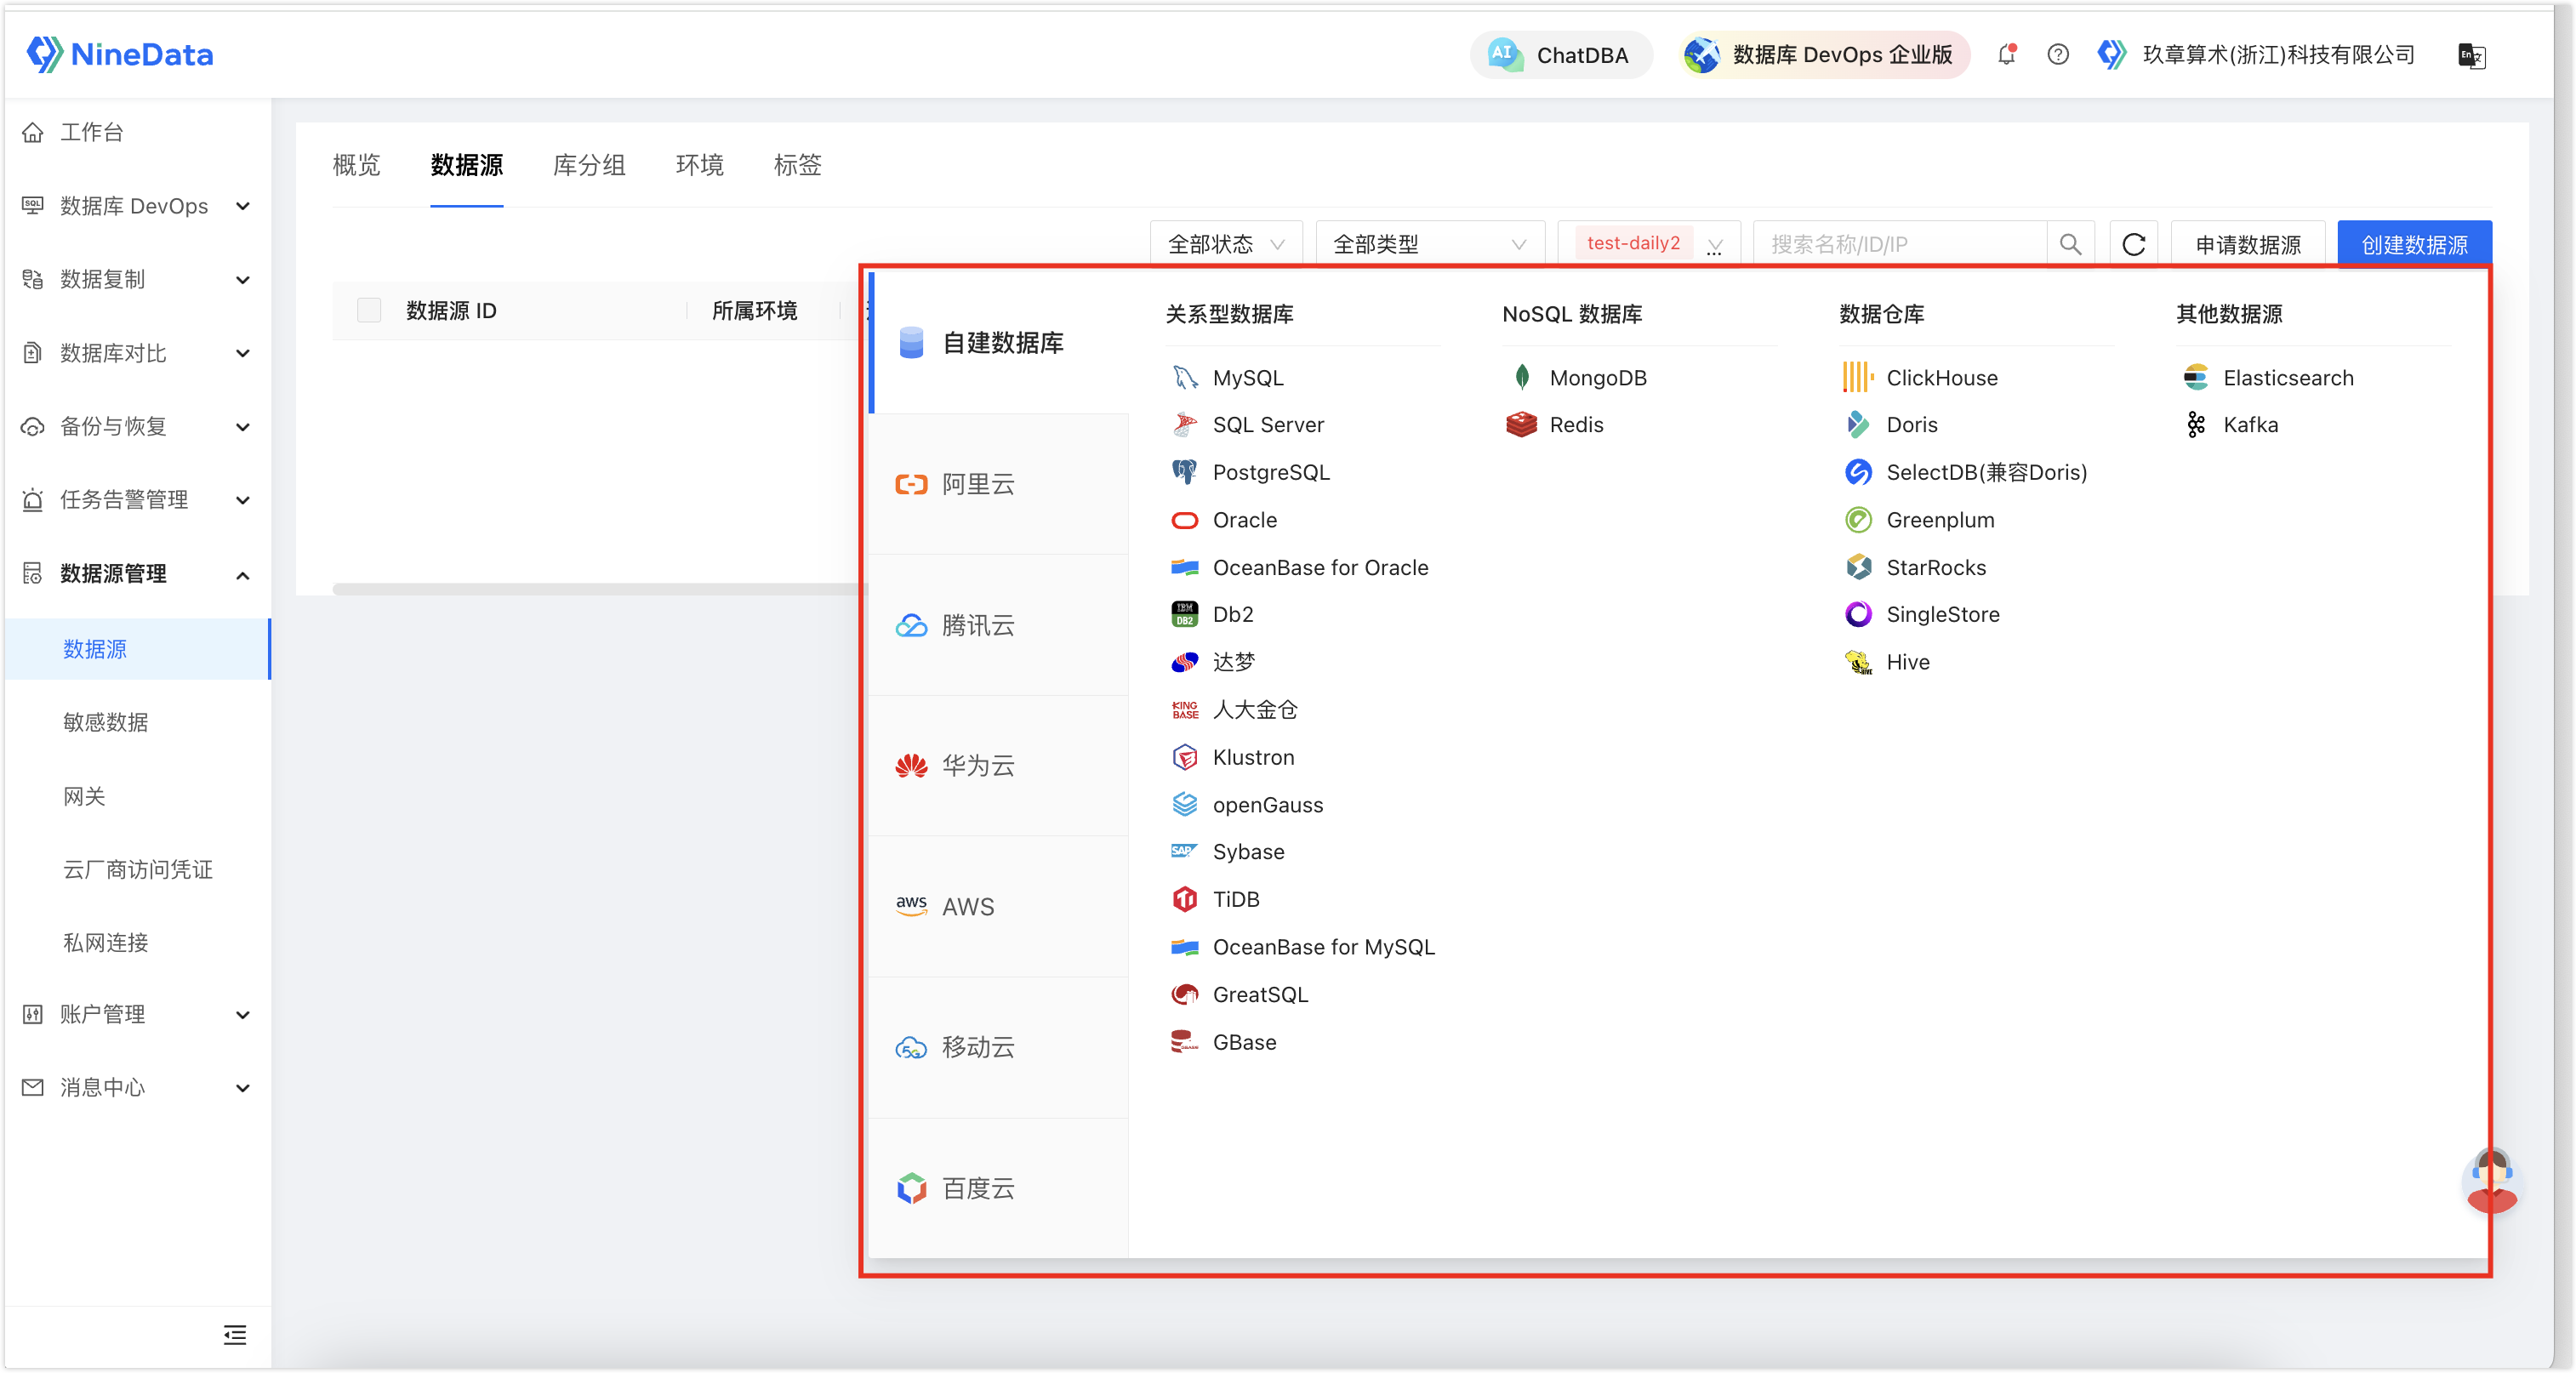The image size is (2576, 1373).
Task: Click the 申请数据源 button
Action: pyautogui.click(x=2247, y=244)
